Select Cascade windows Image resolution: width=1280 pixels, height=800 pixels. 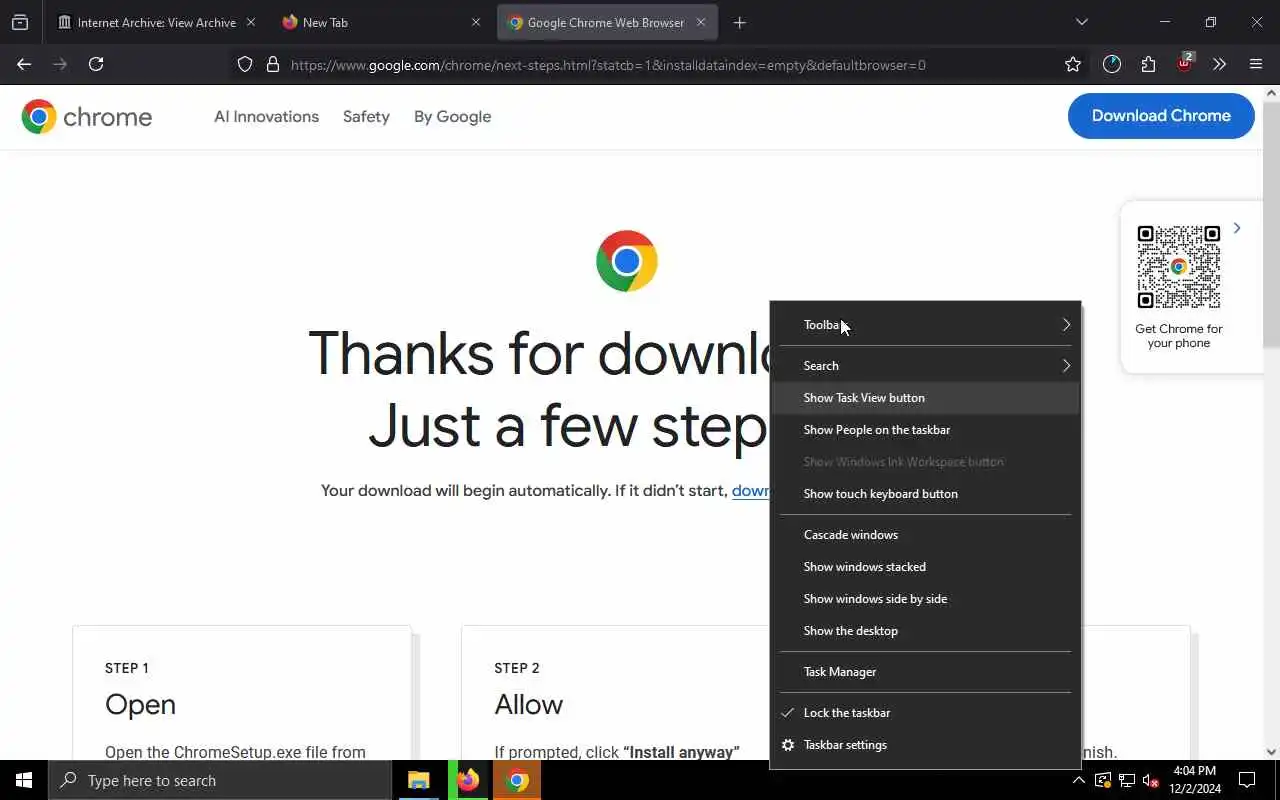pyautogui.click(x=925, y=535)
